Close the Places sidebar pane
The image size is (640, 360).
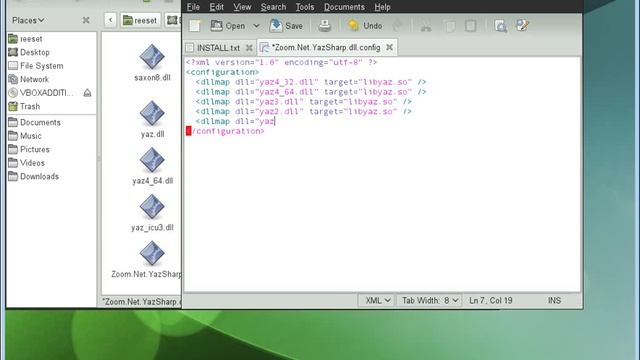coord(86,20)
